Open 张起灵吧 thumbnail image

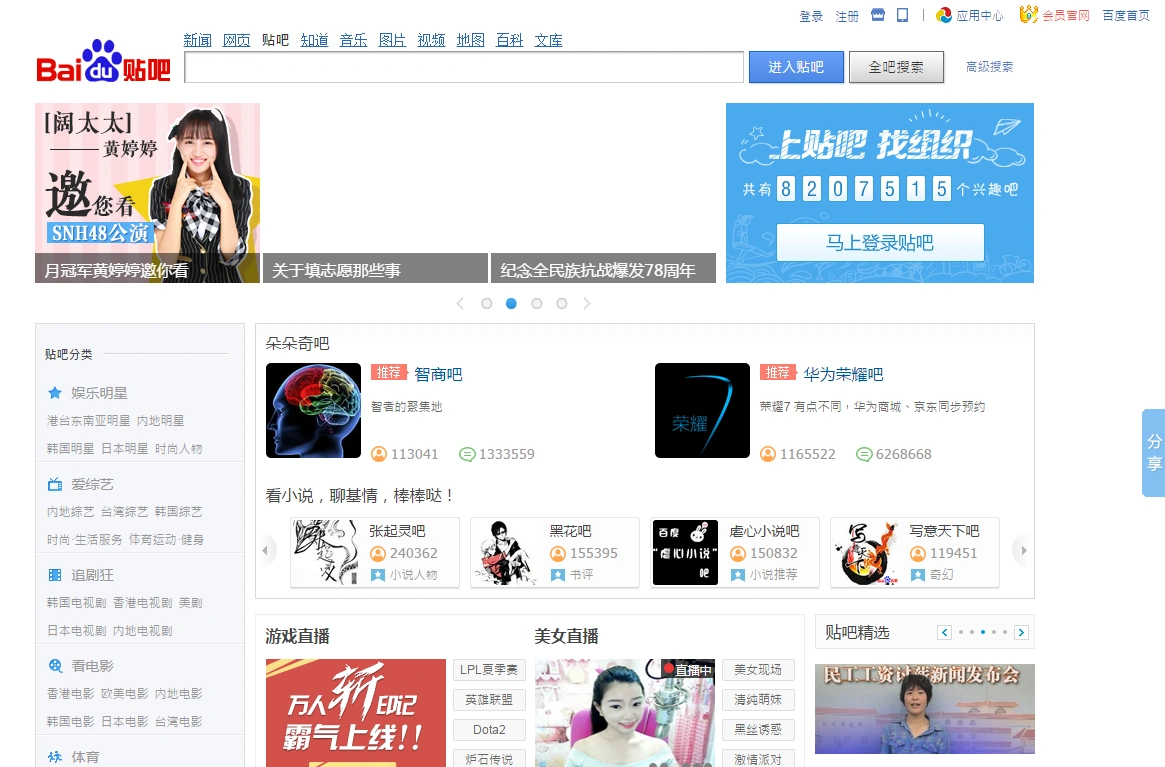325,552
